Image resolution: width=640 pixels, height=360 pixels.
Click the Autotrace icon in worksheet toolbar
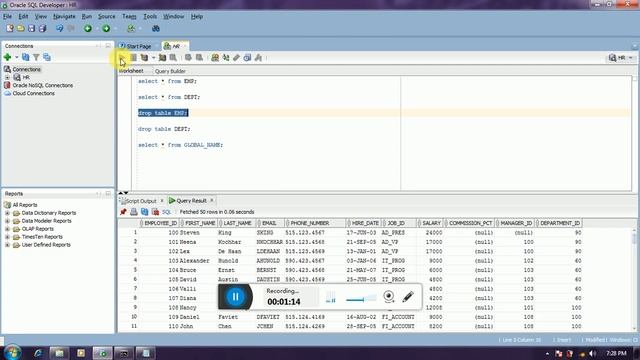tap(162, 58)
